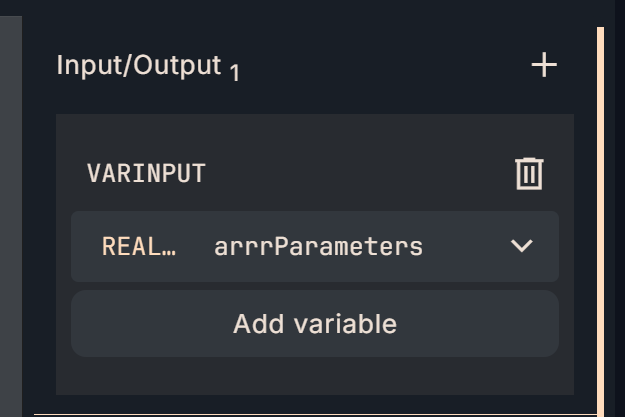Add another variable to VARINPUT
This screenshot has height=417, width=625.
315,324
